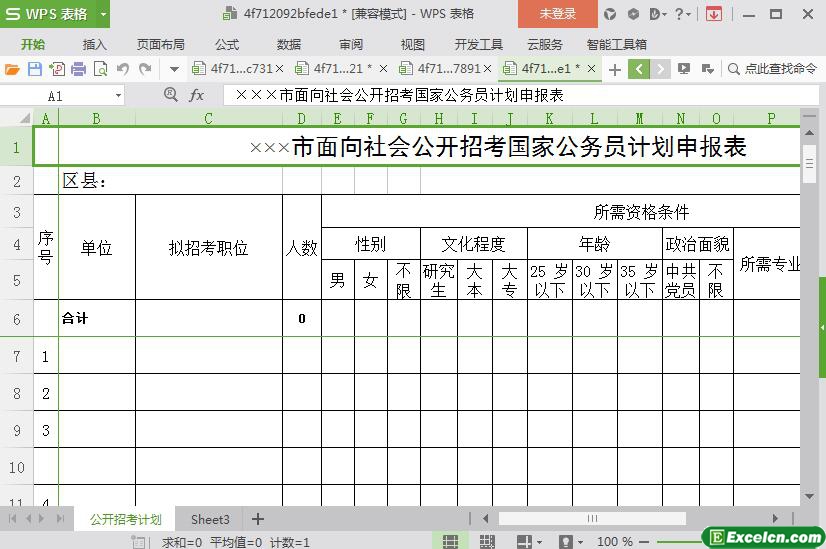Open the 开发工具 ribbon tab
Image resolution: width=826 pixels, height=549 pixels.
[x=478, y=45]
